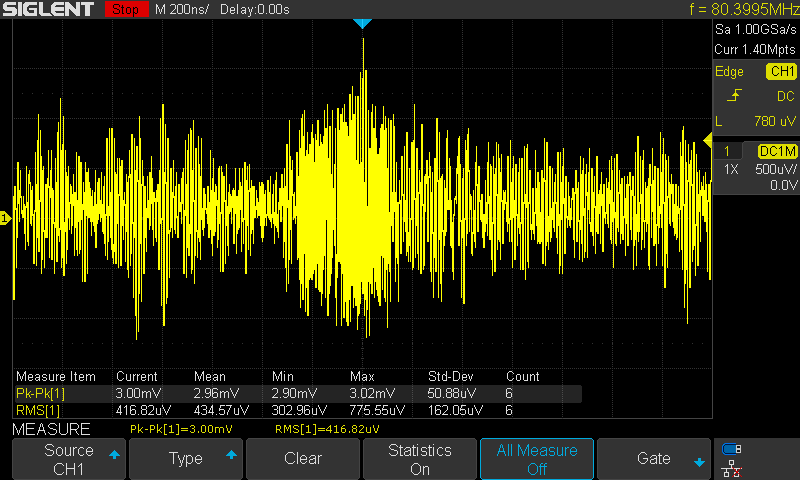
Task: Clear the measurement statistics
Action: pyautogui.click(x=303, y=459)
